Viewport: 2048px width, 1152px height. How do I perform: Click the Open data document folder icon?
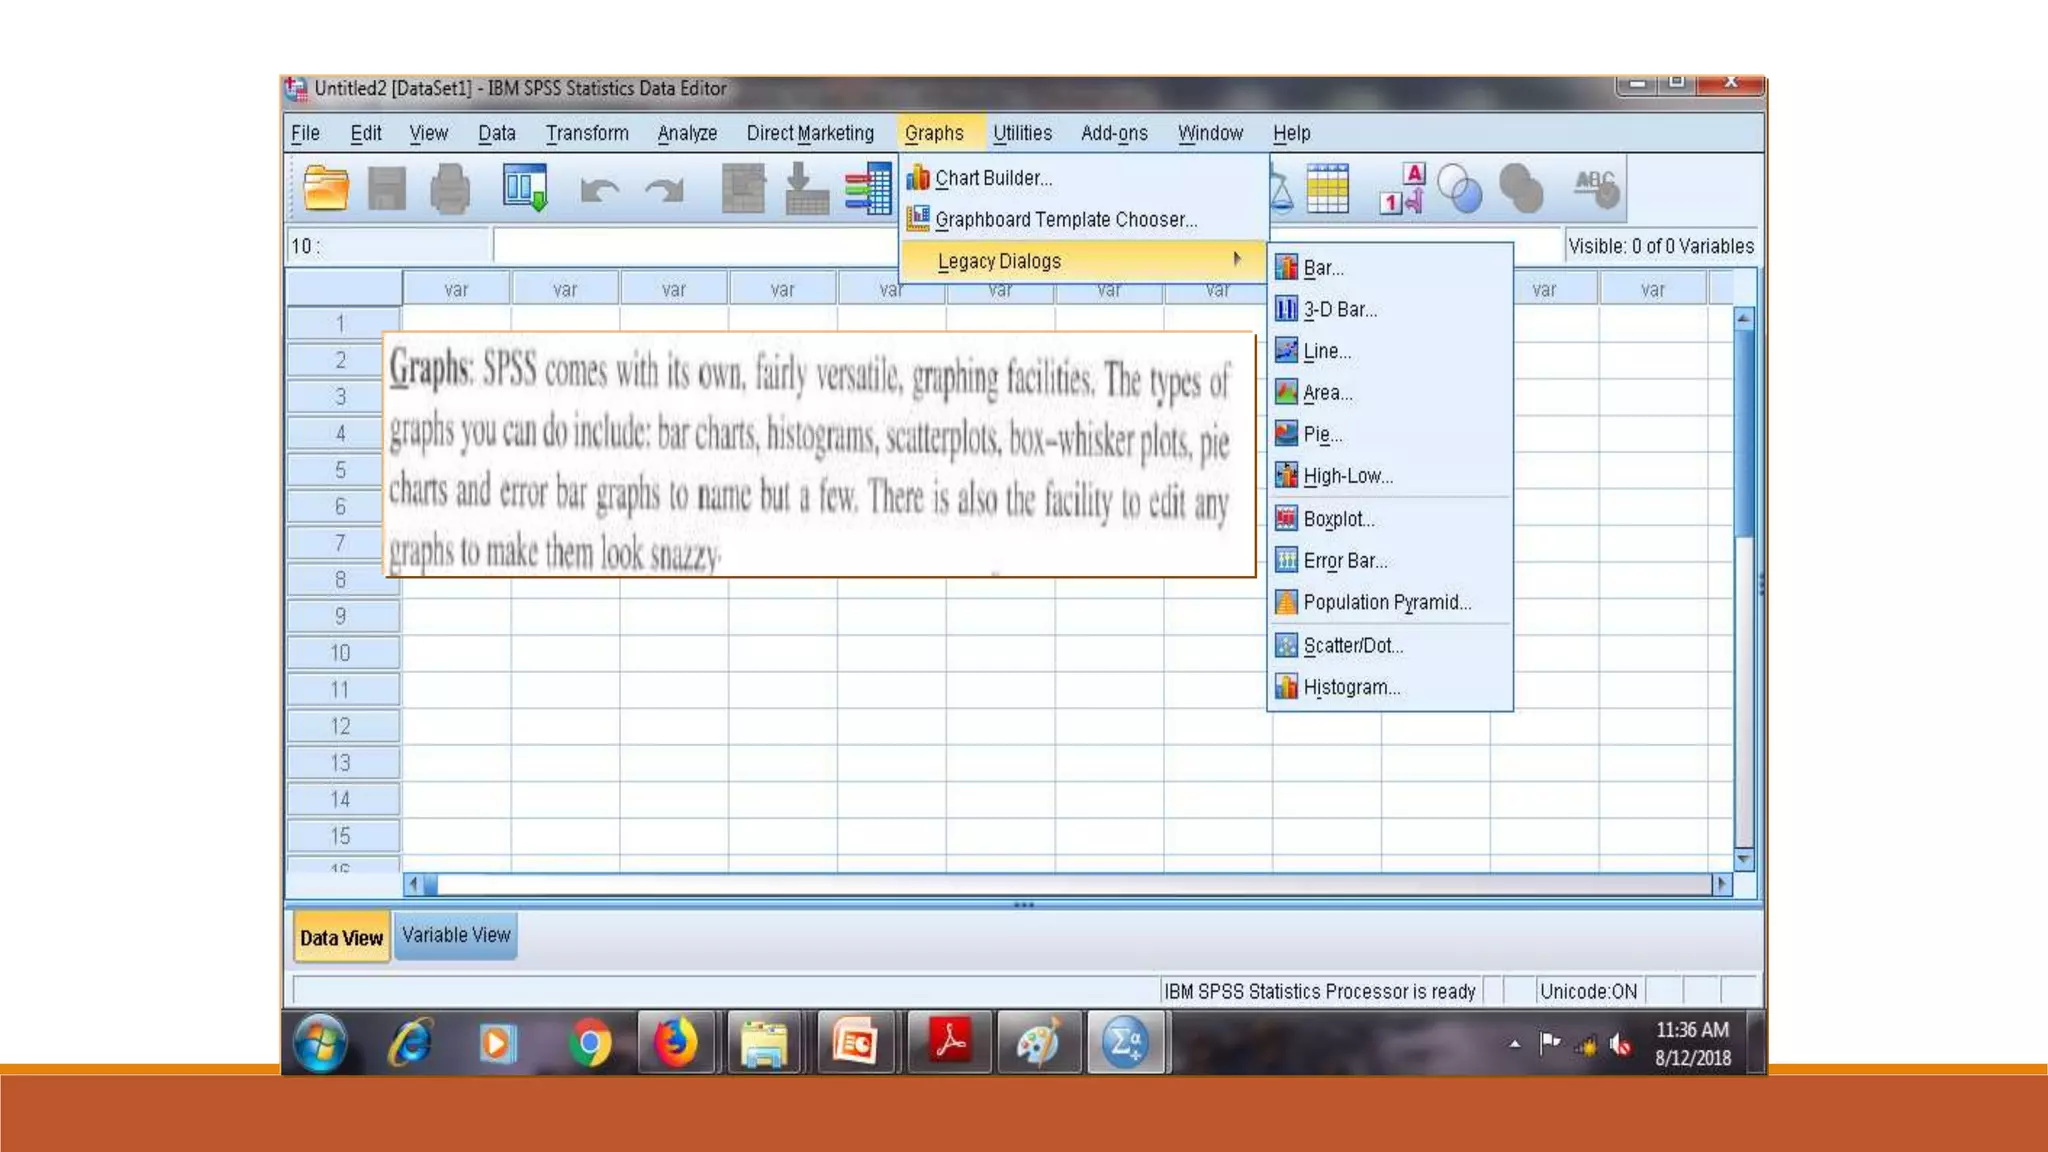326,188
